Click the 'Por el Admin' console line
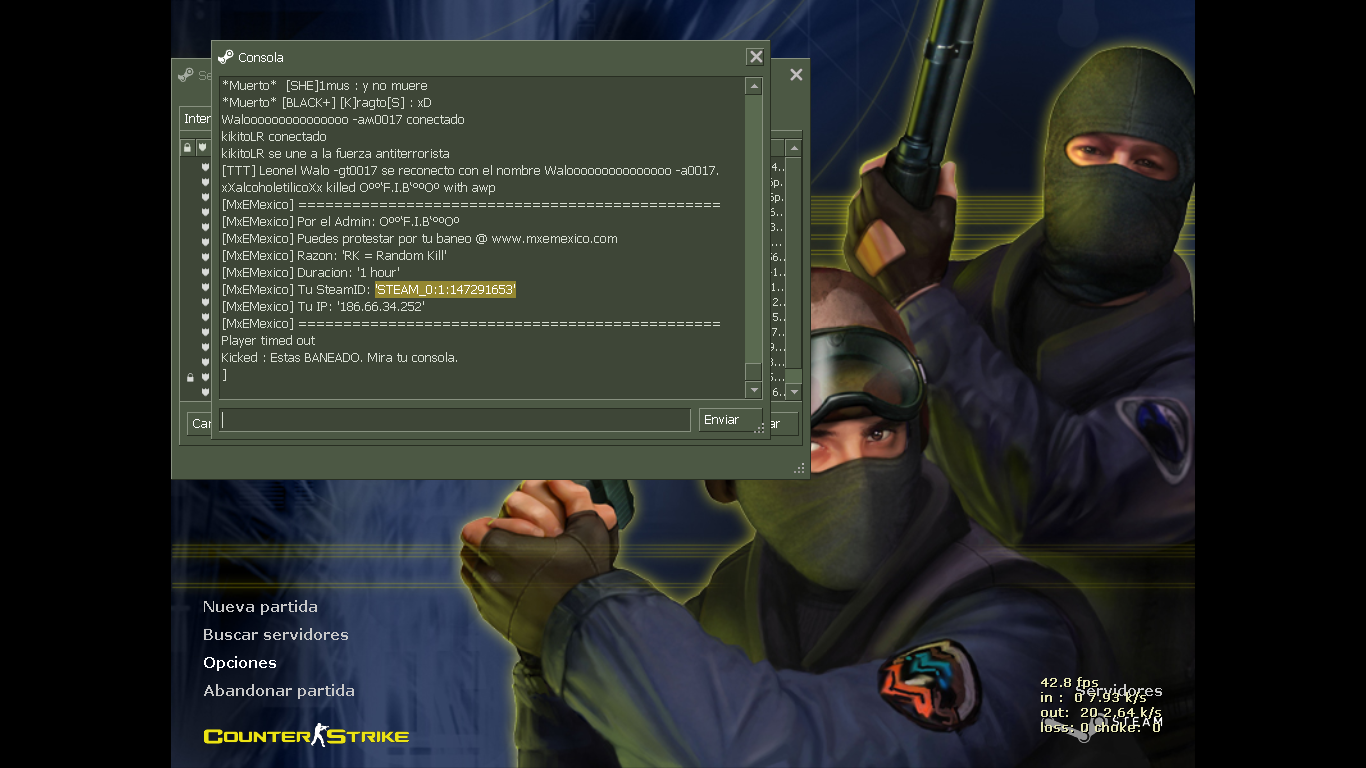This screenshot has width=1366, height=768. tap(340, 221)
